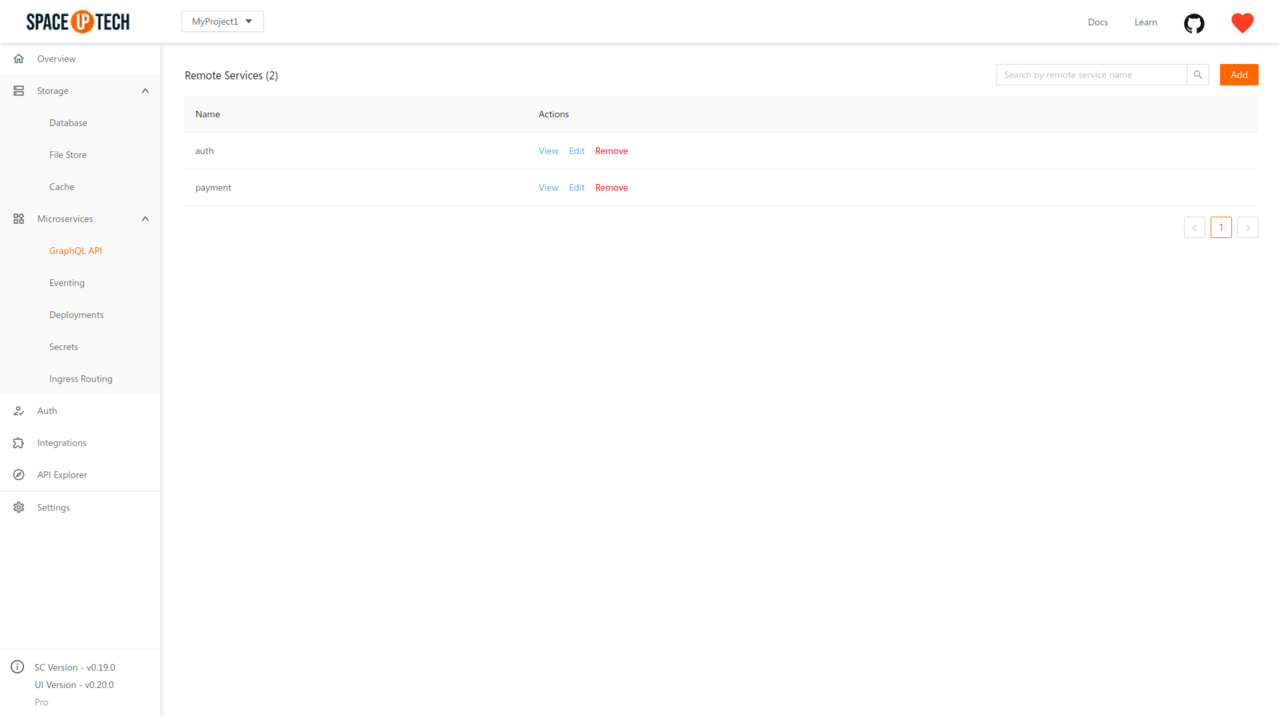
Task: Click the version info icon
Action: [17, 667]
